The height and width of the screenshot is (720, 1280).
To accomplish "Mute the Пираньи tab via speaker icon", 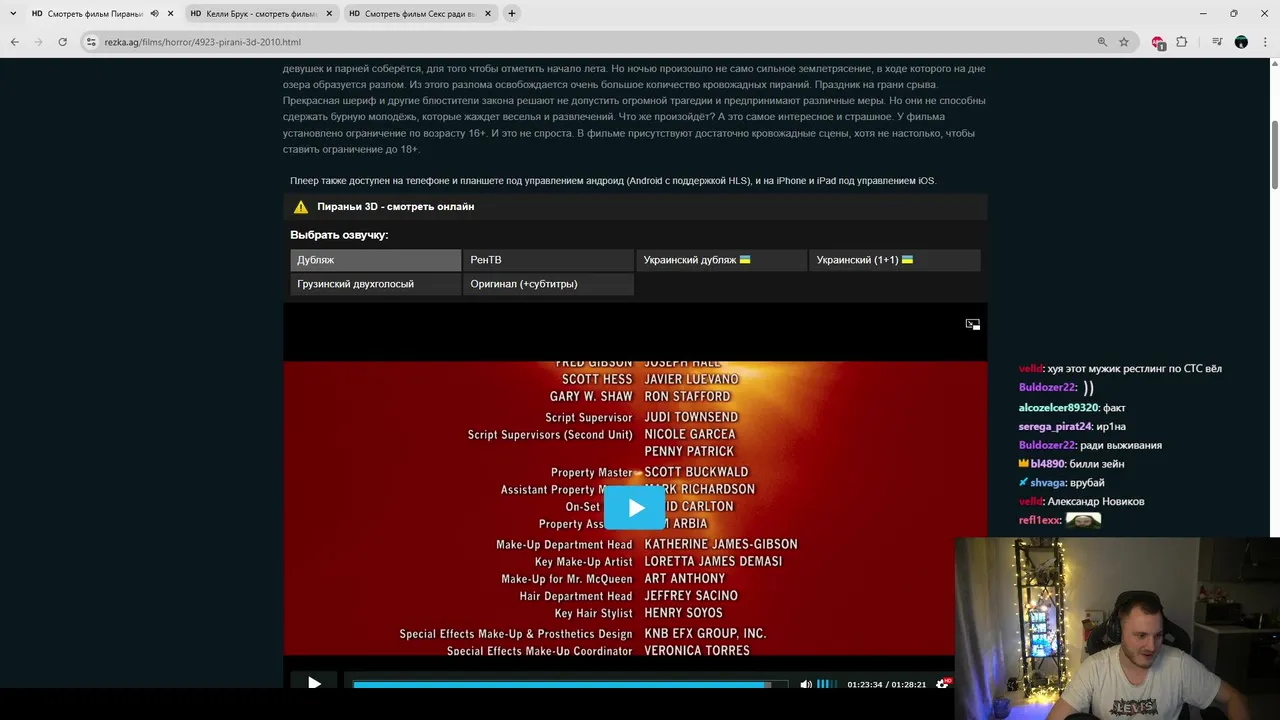I will pyautogui.click(x=155, y=14).
